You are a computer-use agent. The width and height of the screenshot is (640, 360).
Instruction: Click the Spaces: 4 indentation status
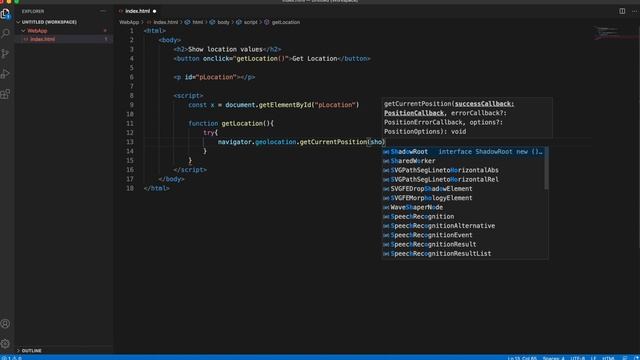pos(553,358)
